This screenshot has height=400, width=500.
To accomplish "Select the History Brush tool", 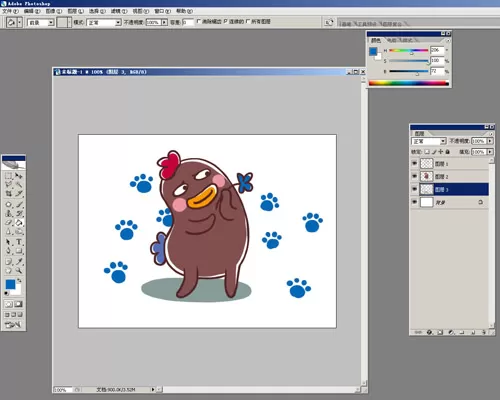I will click(x=19, y=213).
